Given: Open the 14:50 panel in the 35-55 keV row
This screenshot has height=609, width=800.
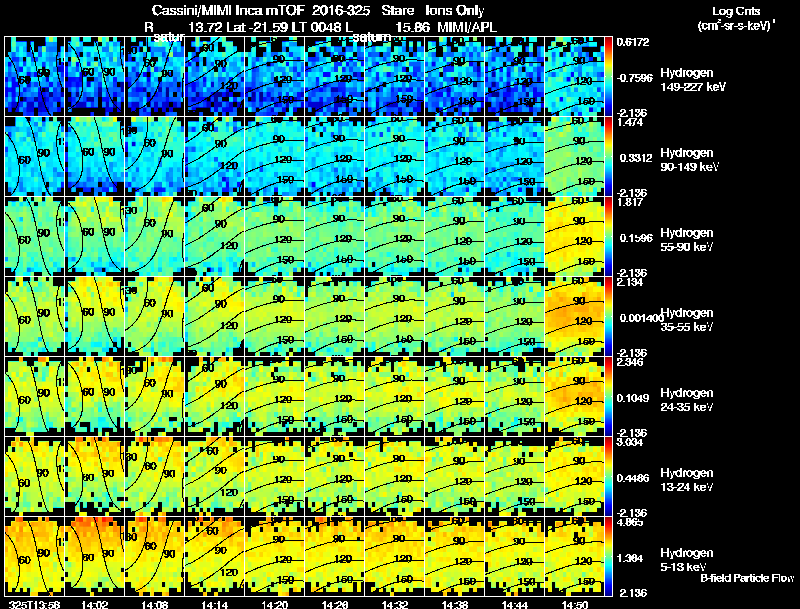Looking at the screenshot, I should [574, 316].
